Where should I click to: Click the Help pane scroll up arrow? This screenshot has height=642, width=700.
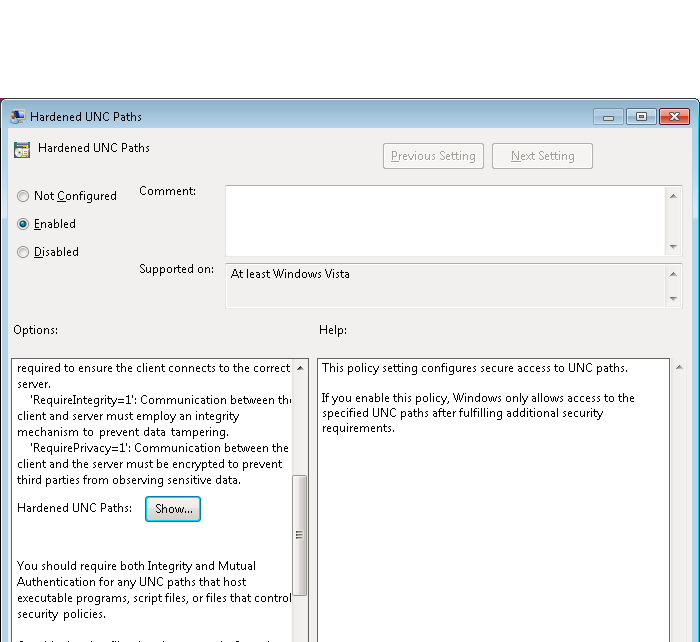679,367
